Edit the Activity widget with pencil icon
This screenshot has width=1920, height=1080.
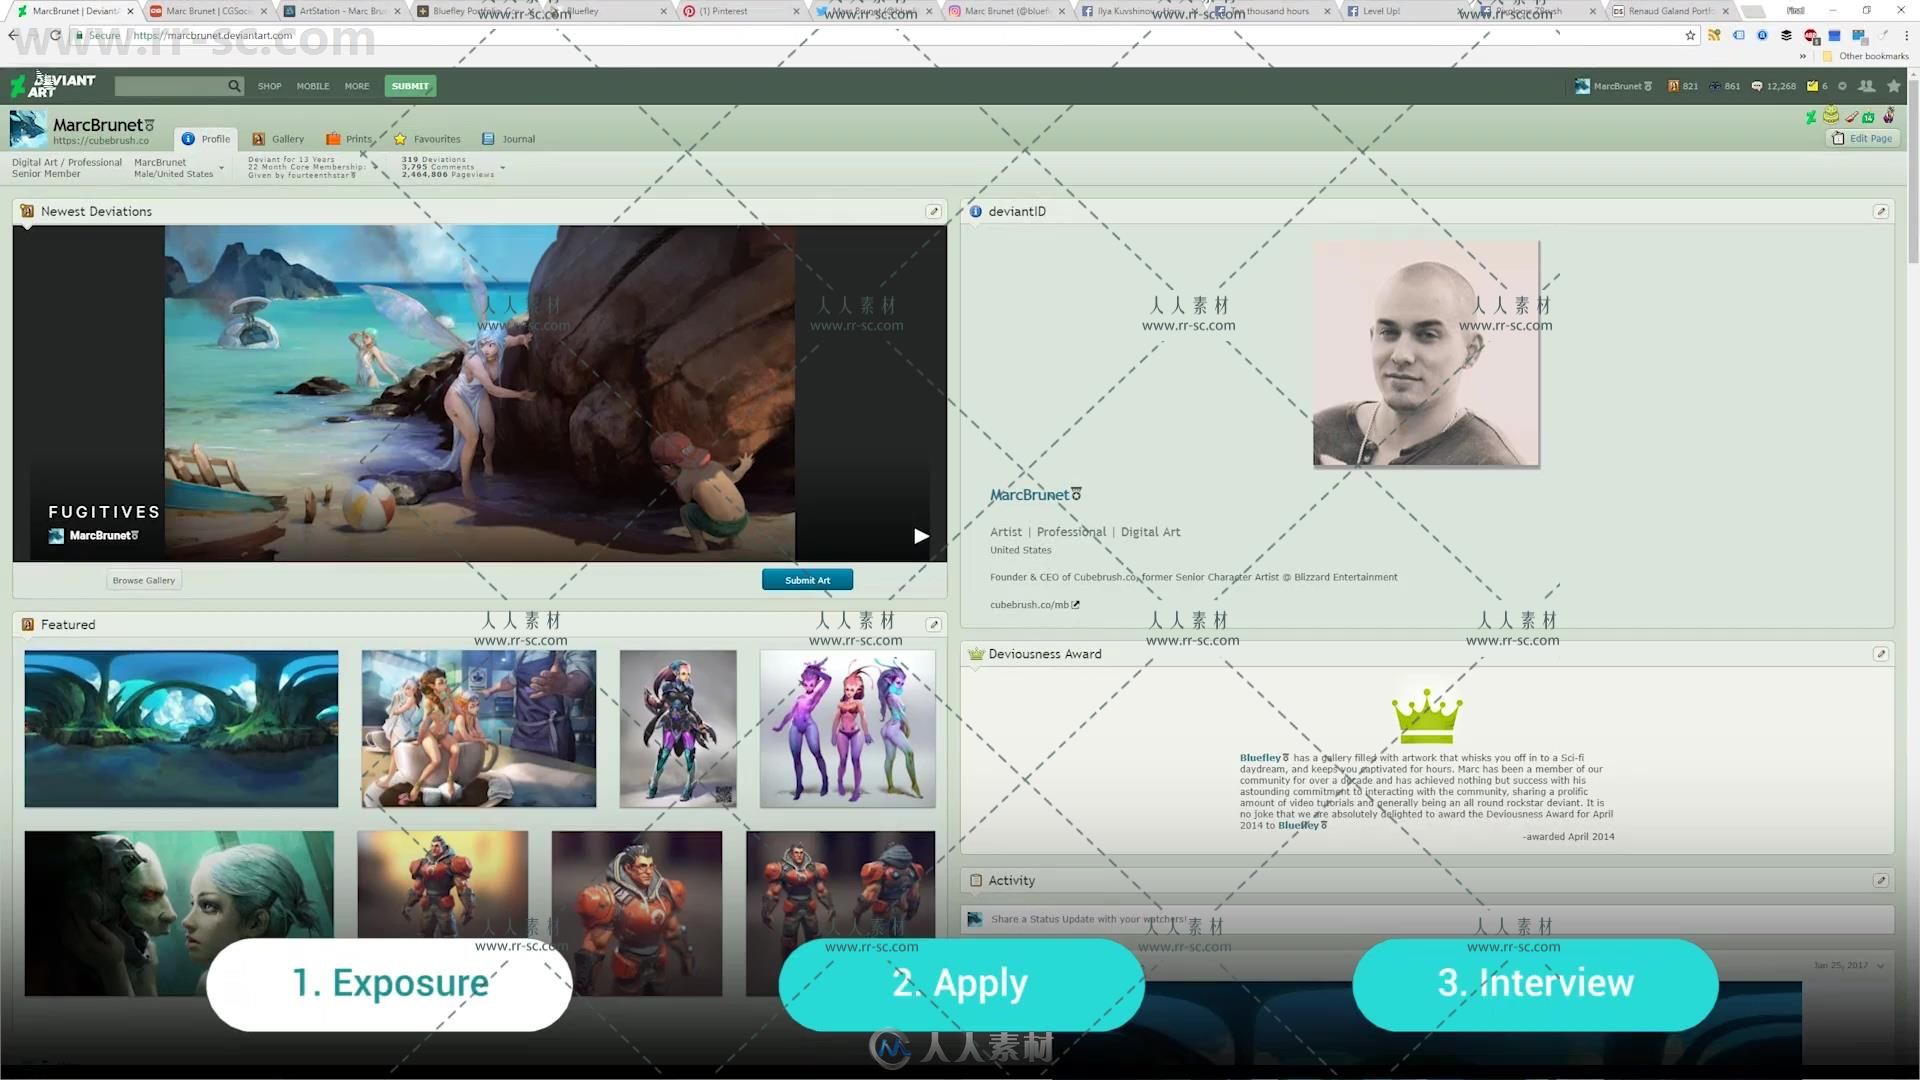click(x=1880, y=880)
